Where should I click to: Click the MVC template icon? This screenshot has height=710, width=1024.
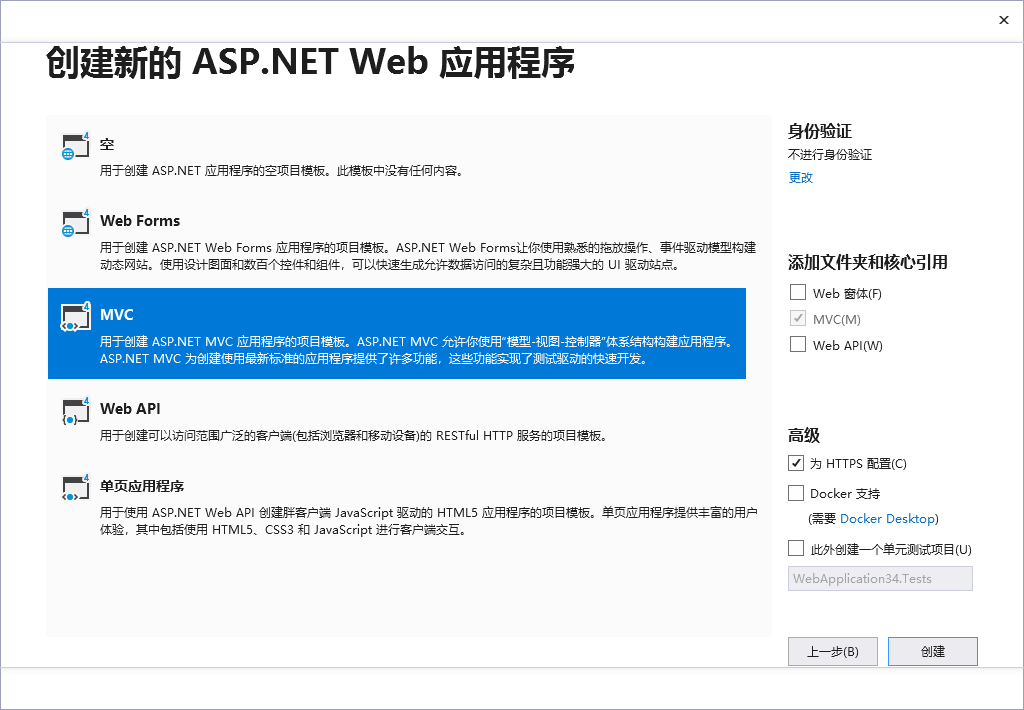click(x=75, y=316)
